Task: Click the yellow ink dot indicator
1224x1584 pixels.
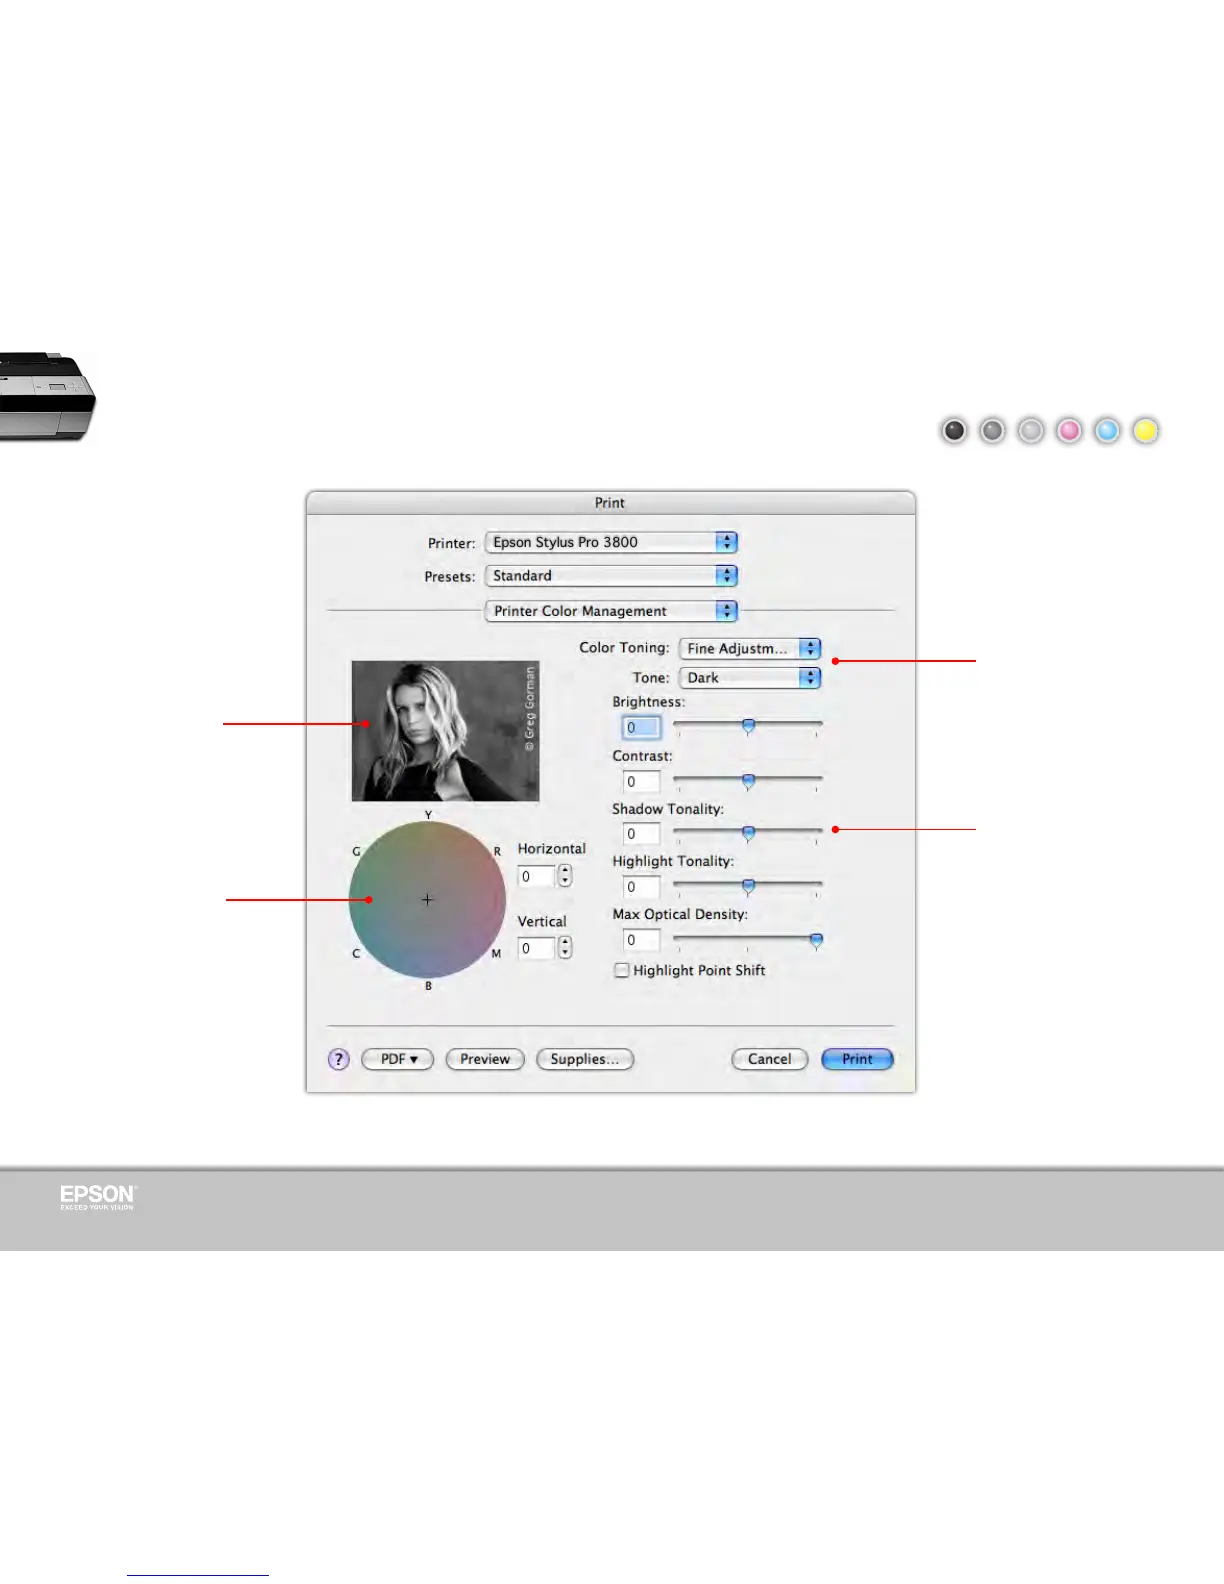Action: tap(1145, 430)
